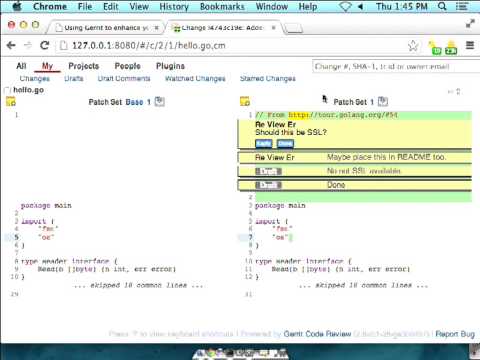Click the yellow comment icon above the Patch Set 1 pane

pos(245,101)
